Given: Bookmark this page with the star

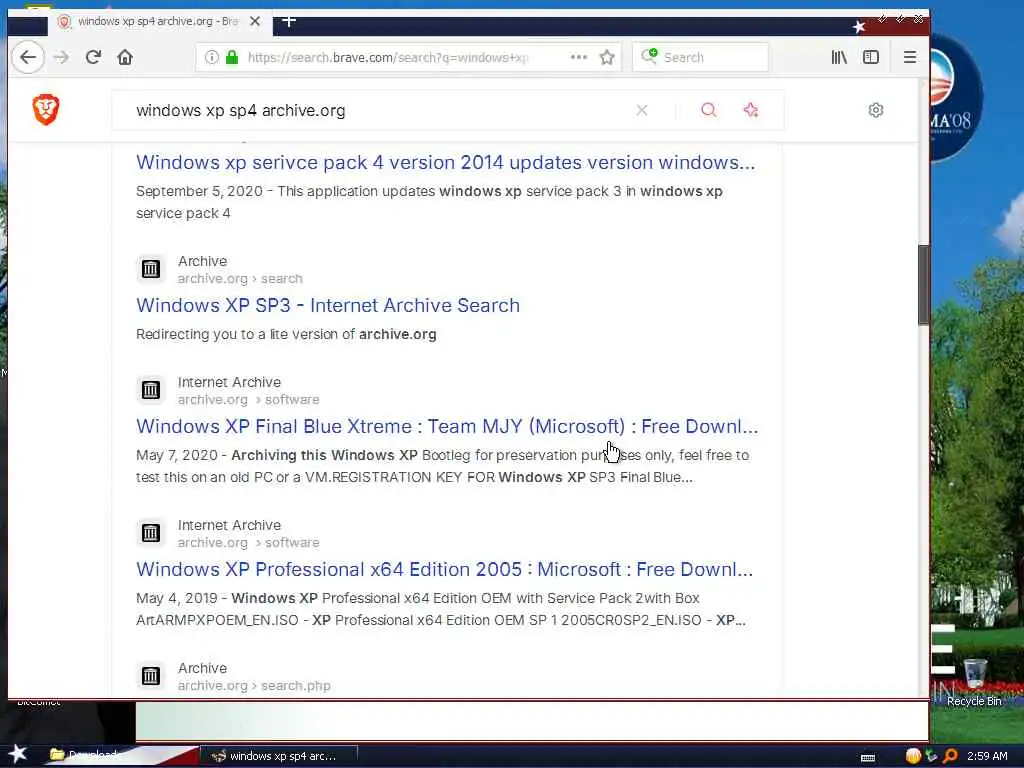Looking at the screenshot, I should [607, 57].
